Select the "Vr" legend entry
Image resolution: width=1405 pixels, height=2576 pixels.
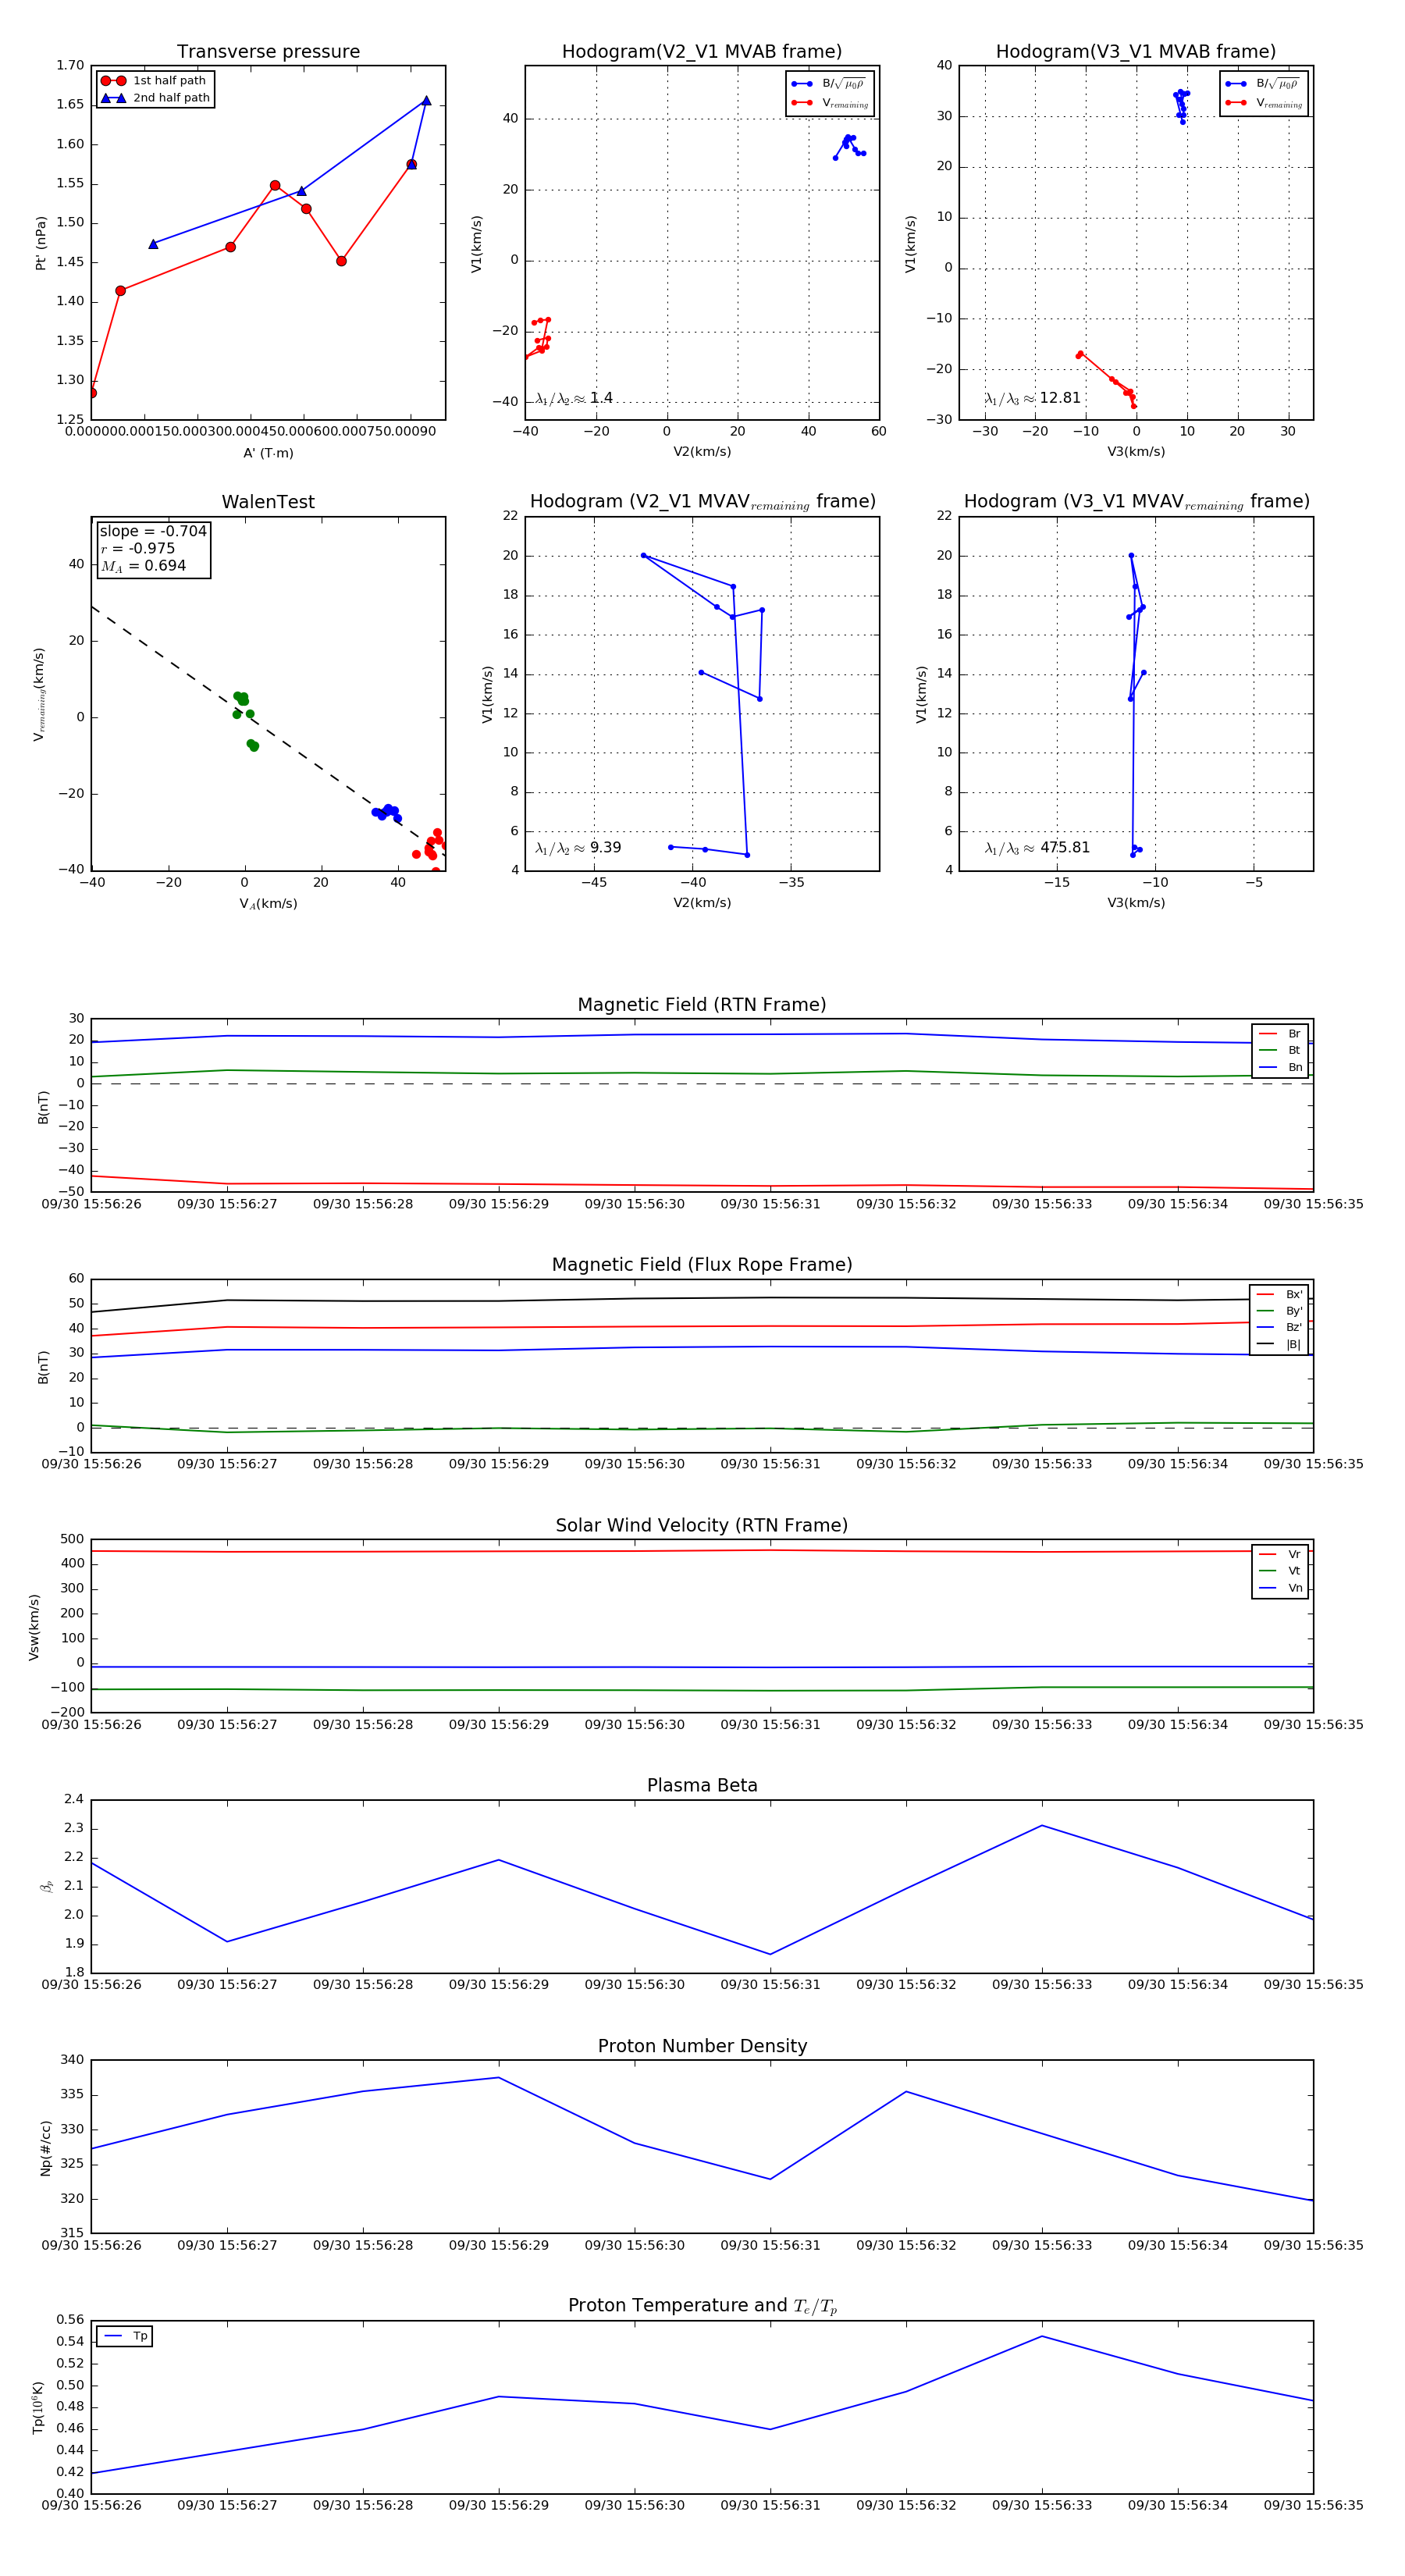[x=1280, y=1554]
